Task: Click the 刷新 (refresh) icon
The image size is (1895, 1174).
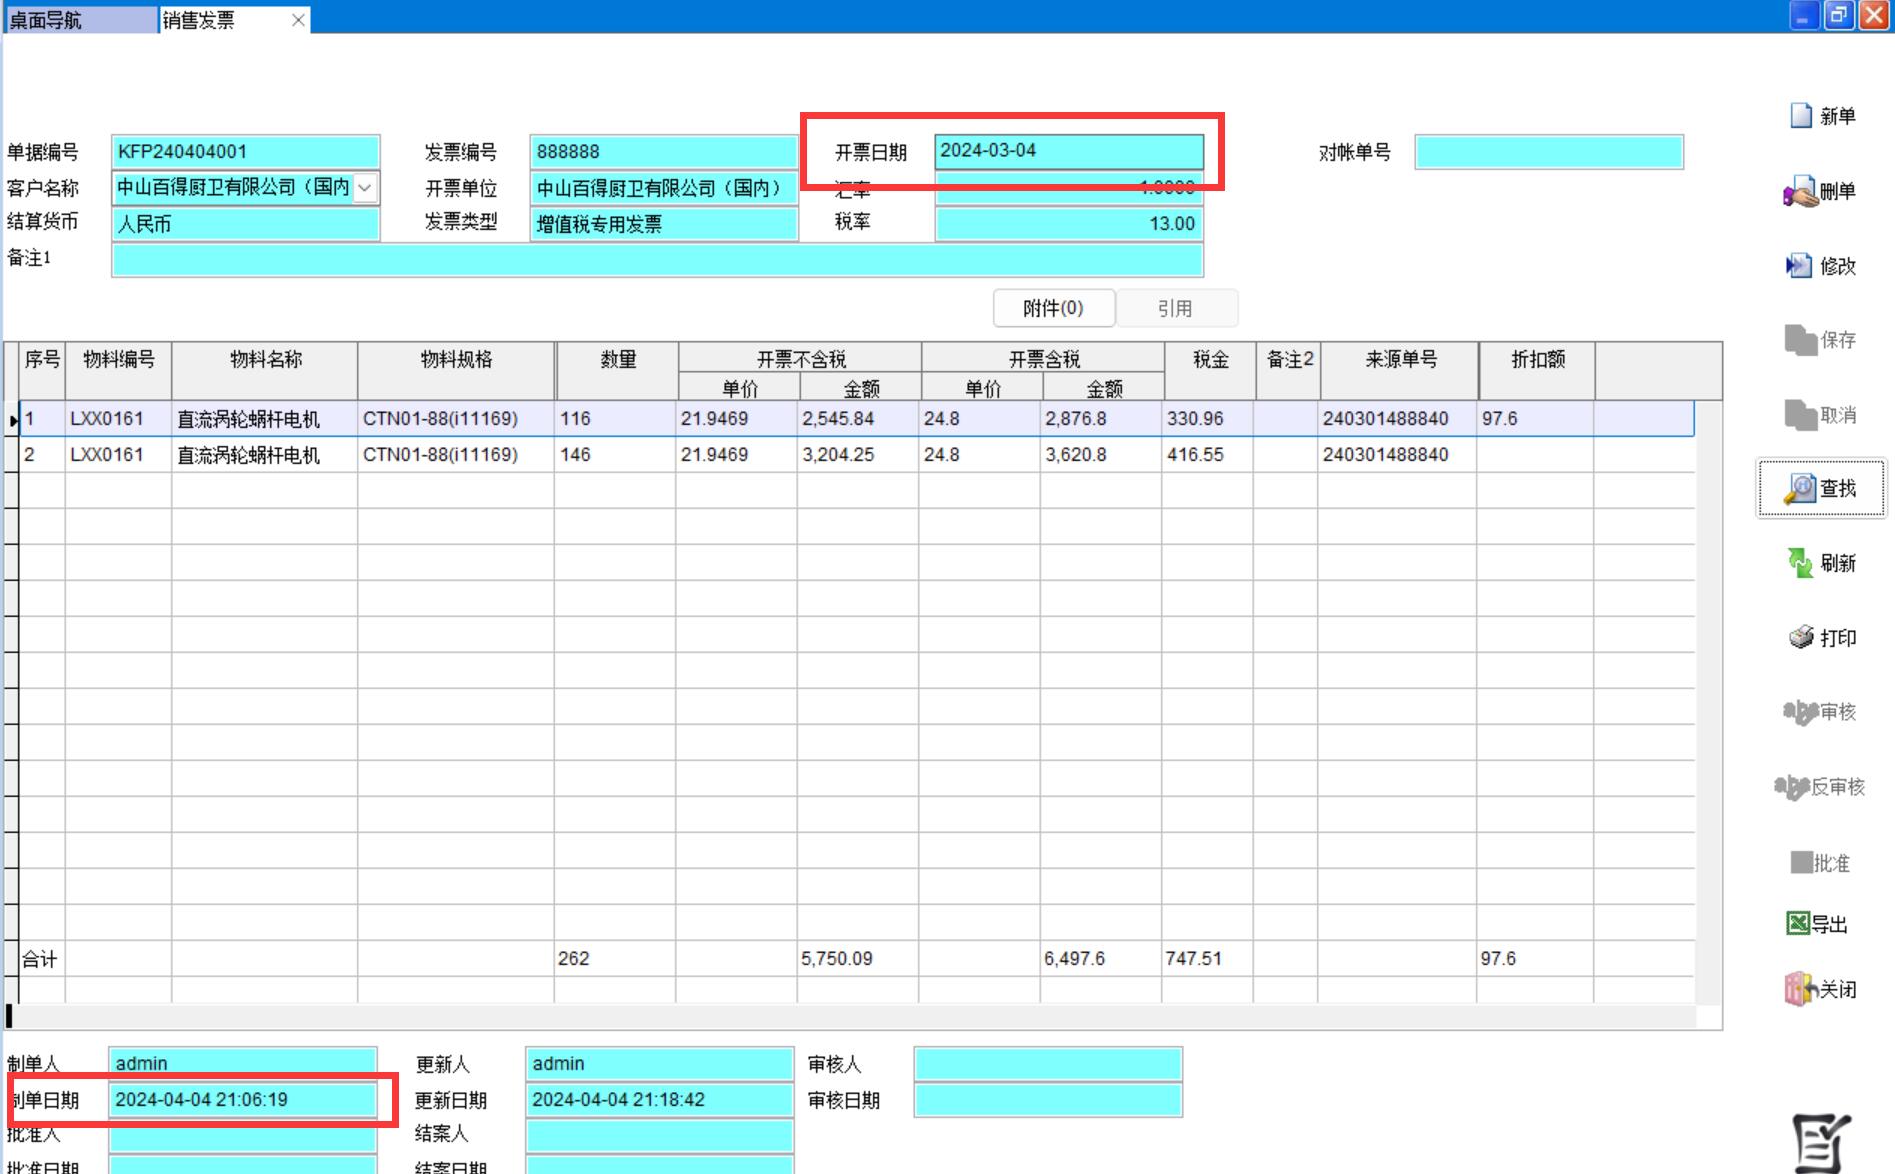Action: [x=1800, y=563]
